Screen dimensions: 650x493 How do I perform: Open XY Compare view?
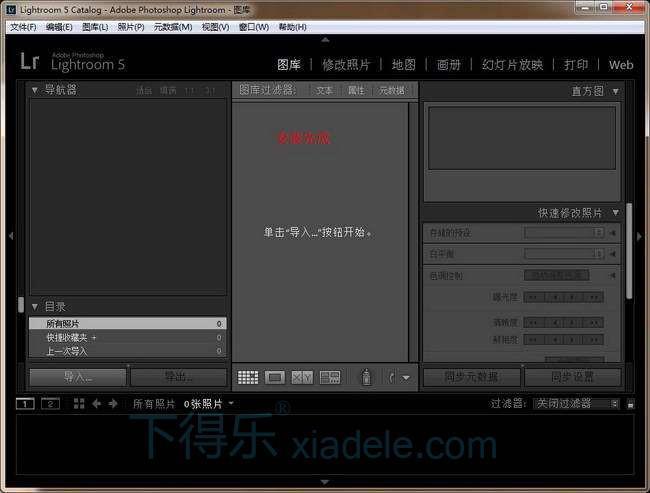(x=302, y=377)
